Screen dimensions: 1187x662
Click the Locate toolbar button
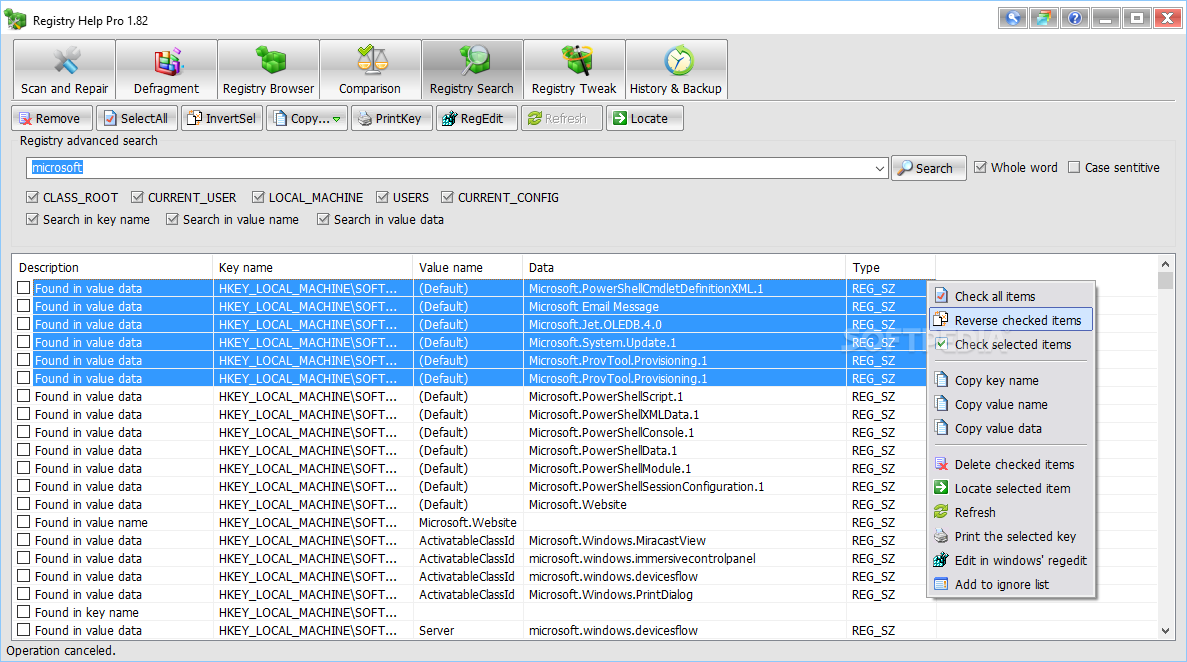644,118
